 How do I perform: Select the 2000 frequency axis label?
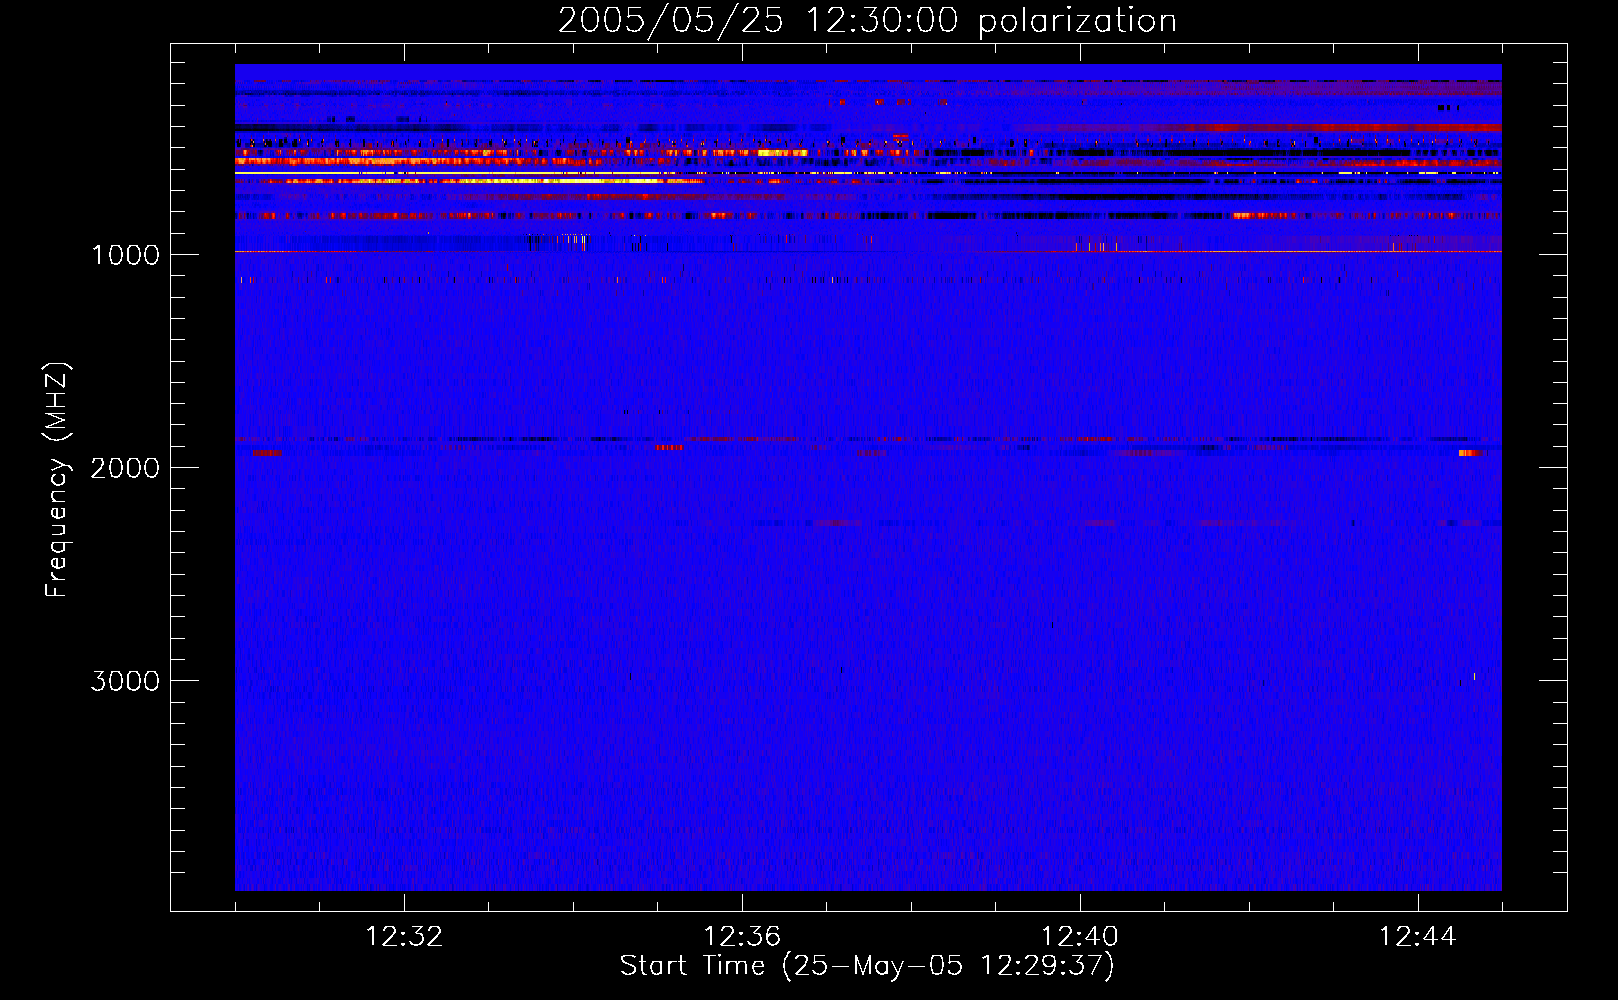click(125, 468)
